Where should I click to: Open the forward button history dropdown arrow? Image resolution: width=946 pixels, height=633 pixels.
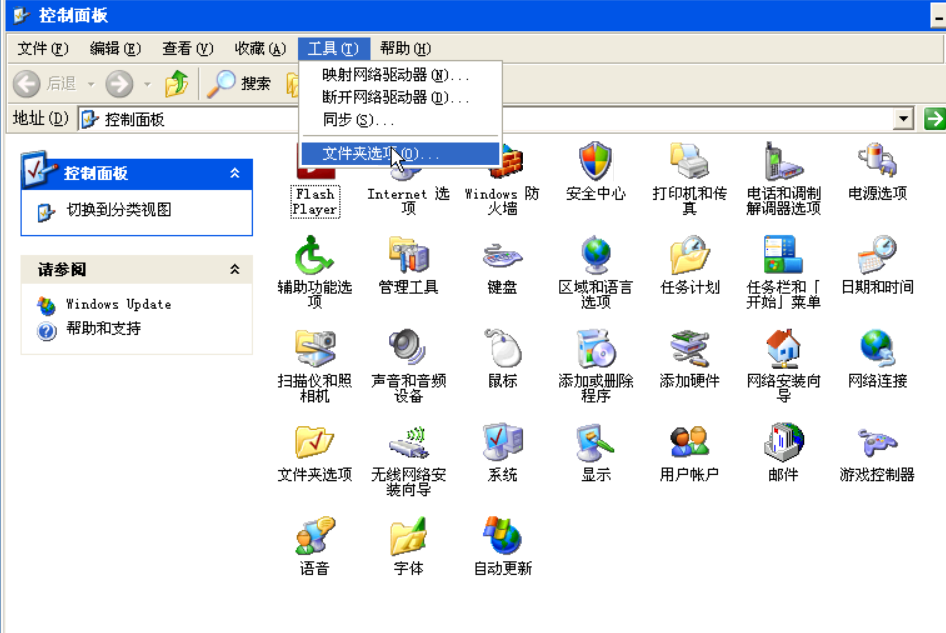[x=147, y=84]
